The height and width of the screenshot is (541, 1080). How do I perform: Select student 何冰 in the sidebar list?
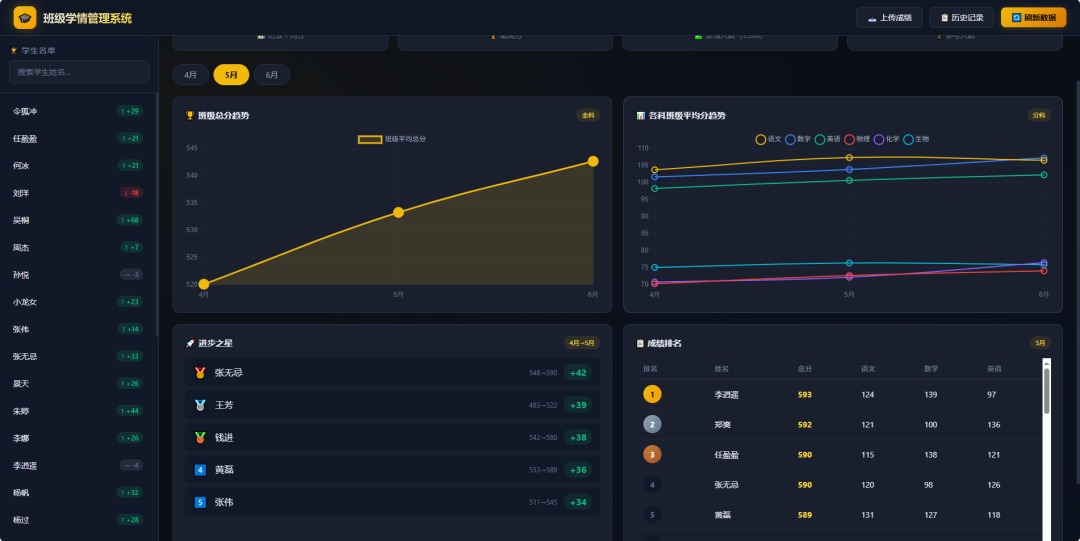click(78, 165)
